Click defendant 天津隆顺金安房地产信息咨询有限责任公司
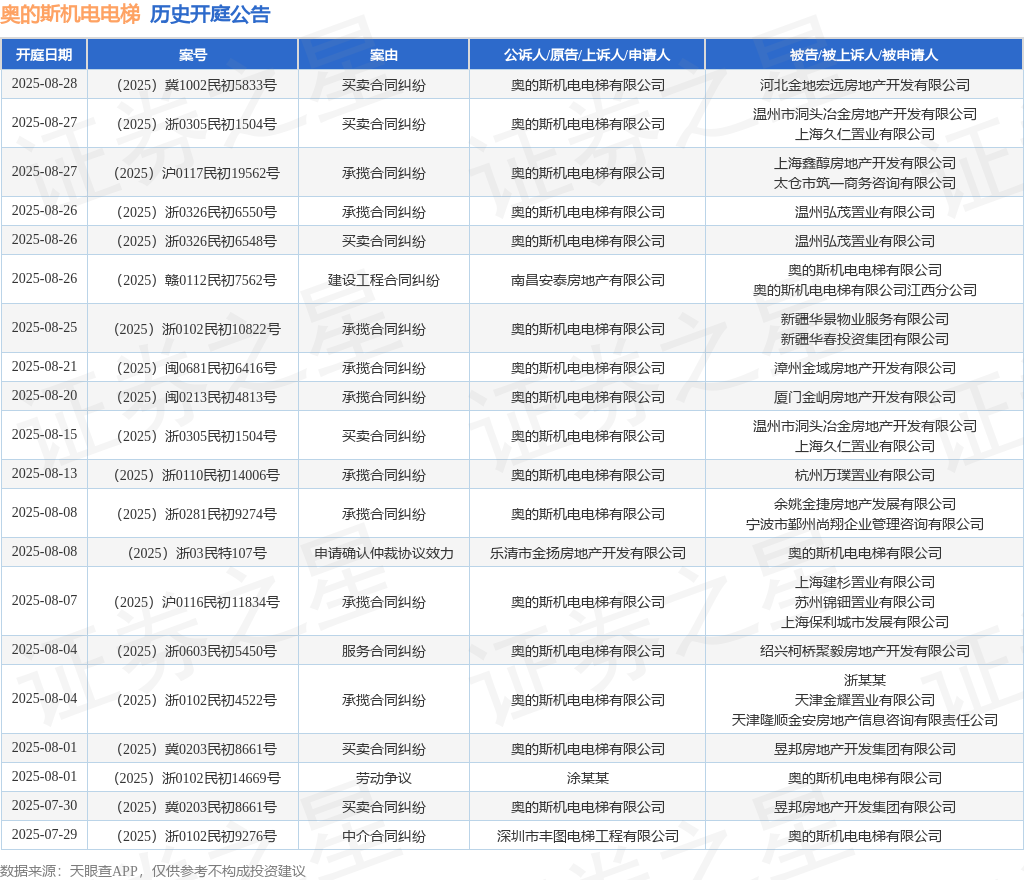 pyautogui.click(x=865, y=719)
